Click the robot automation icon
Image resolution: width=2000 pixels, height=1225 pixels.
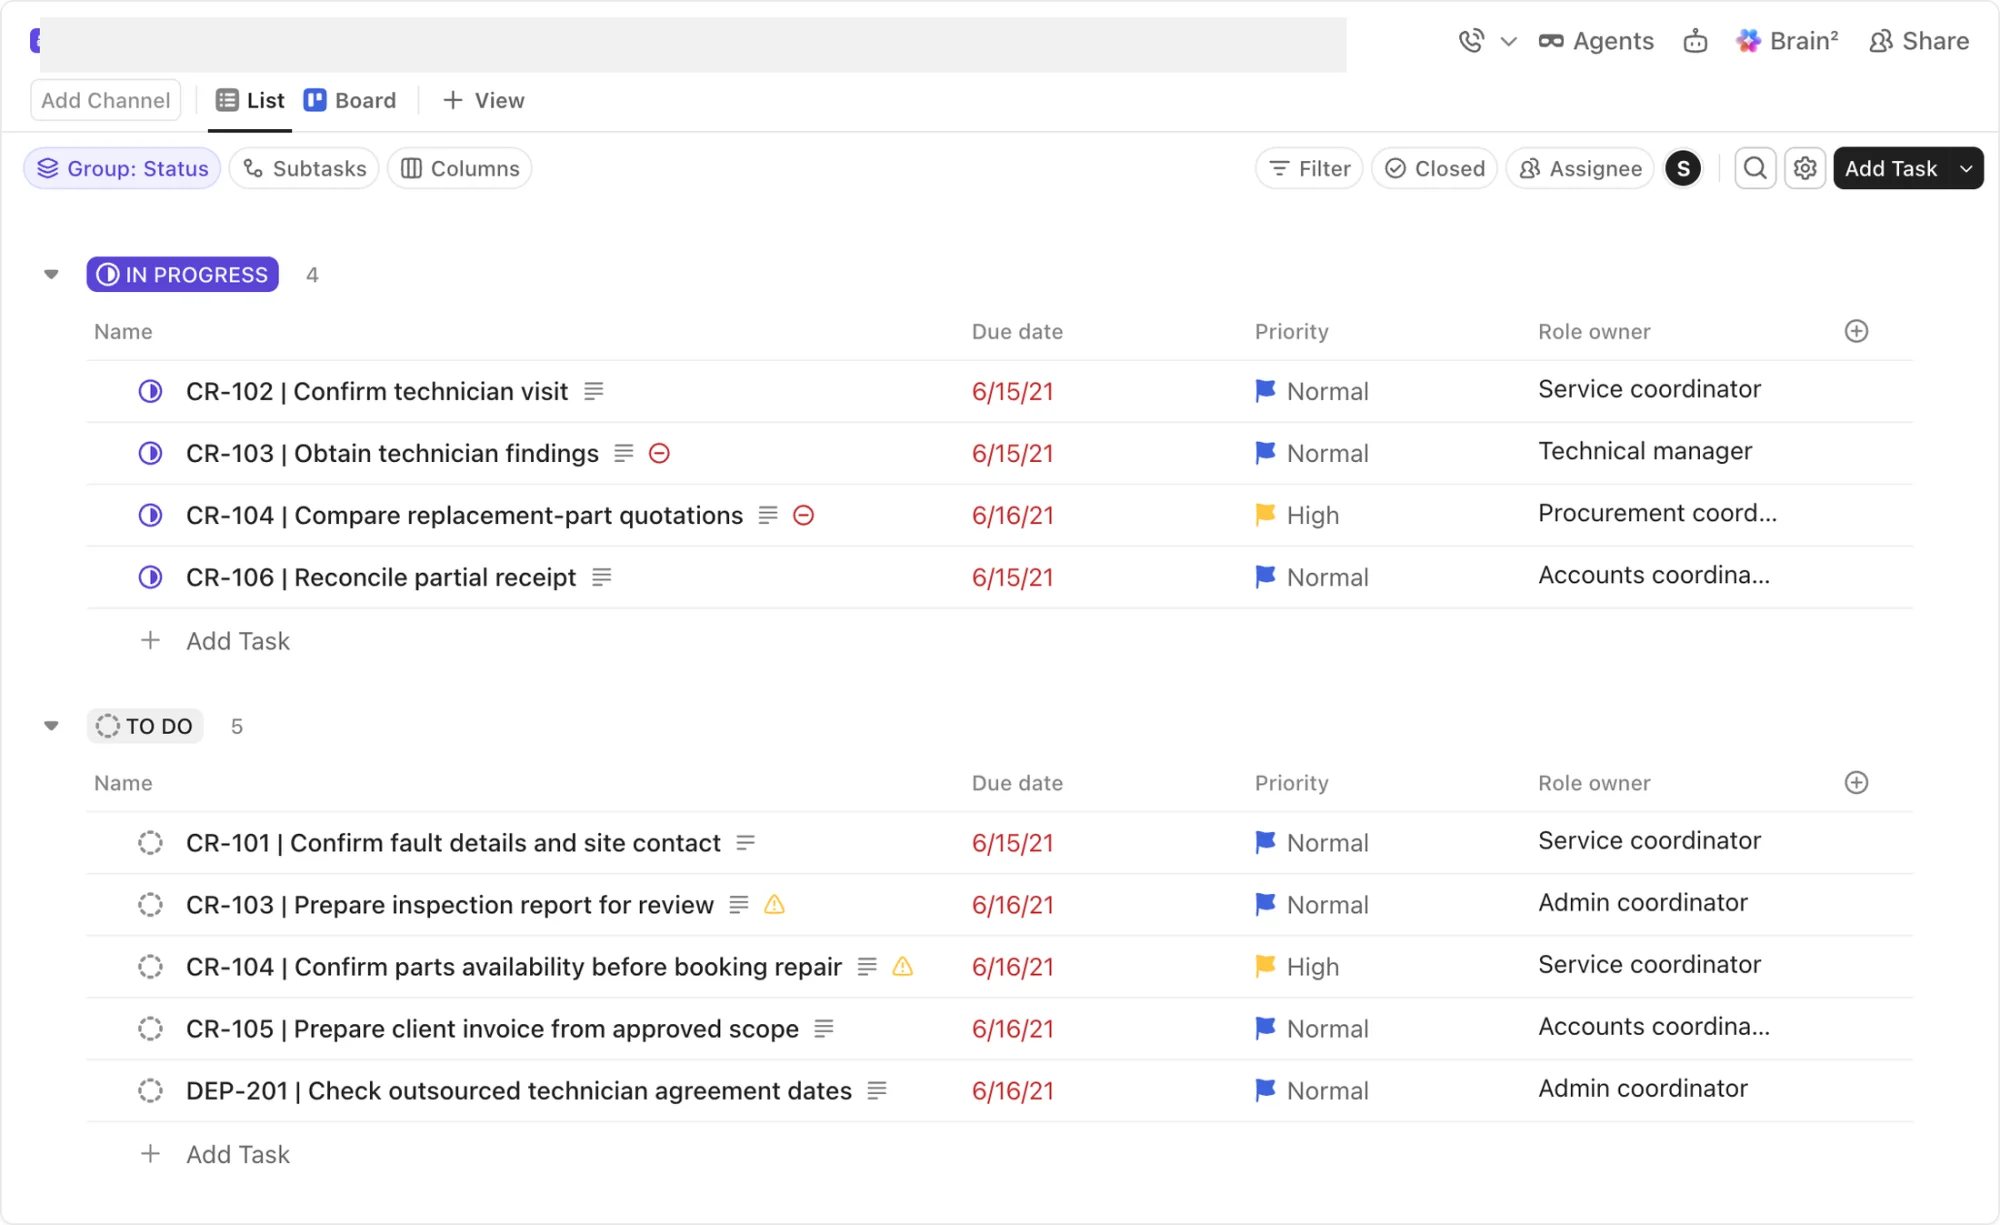coord(1695,41)
